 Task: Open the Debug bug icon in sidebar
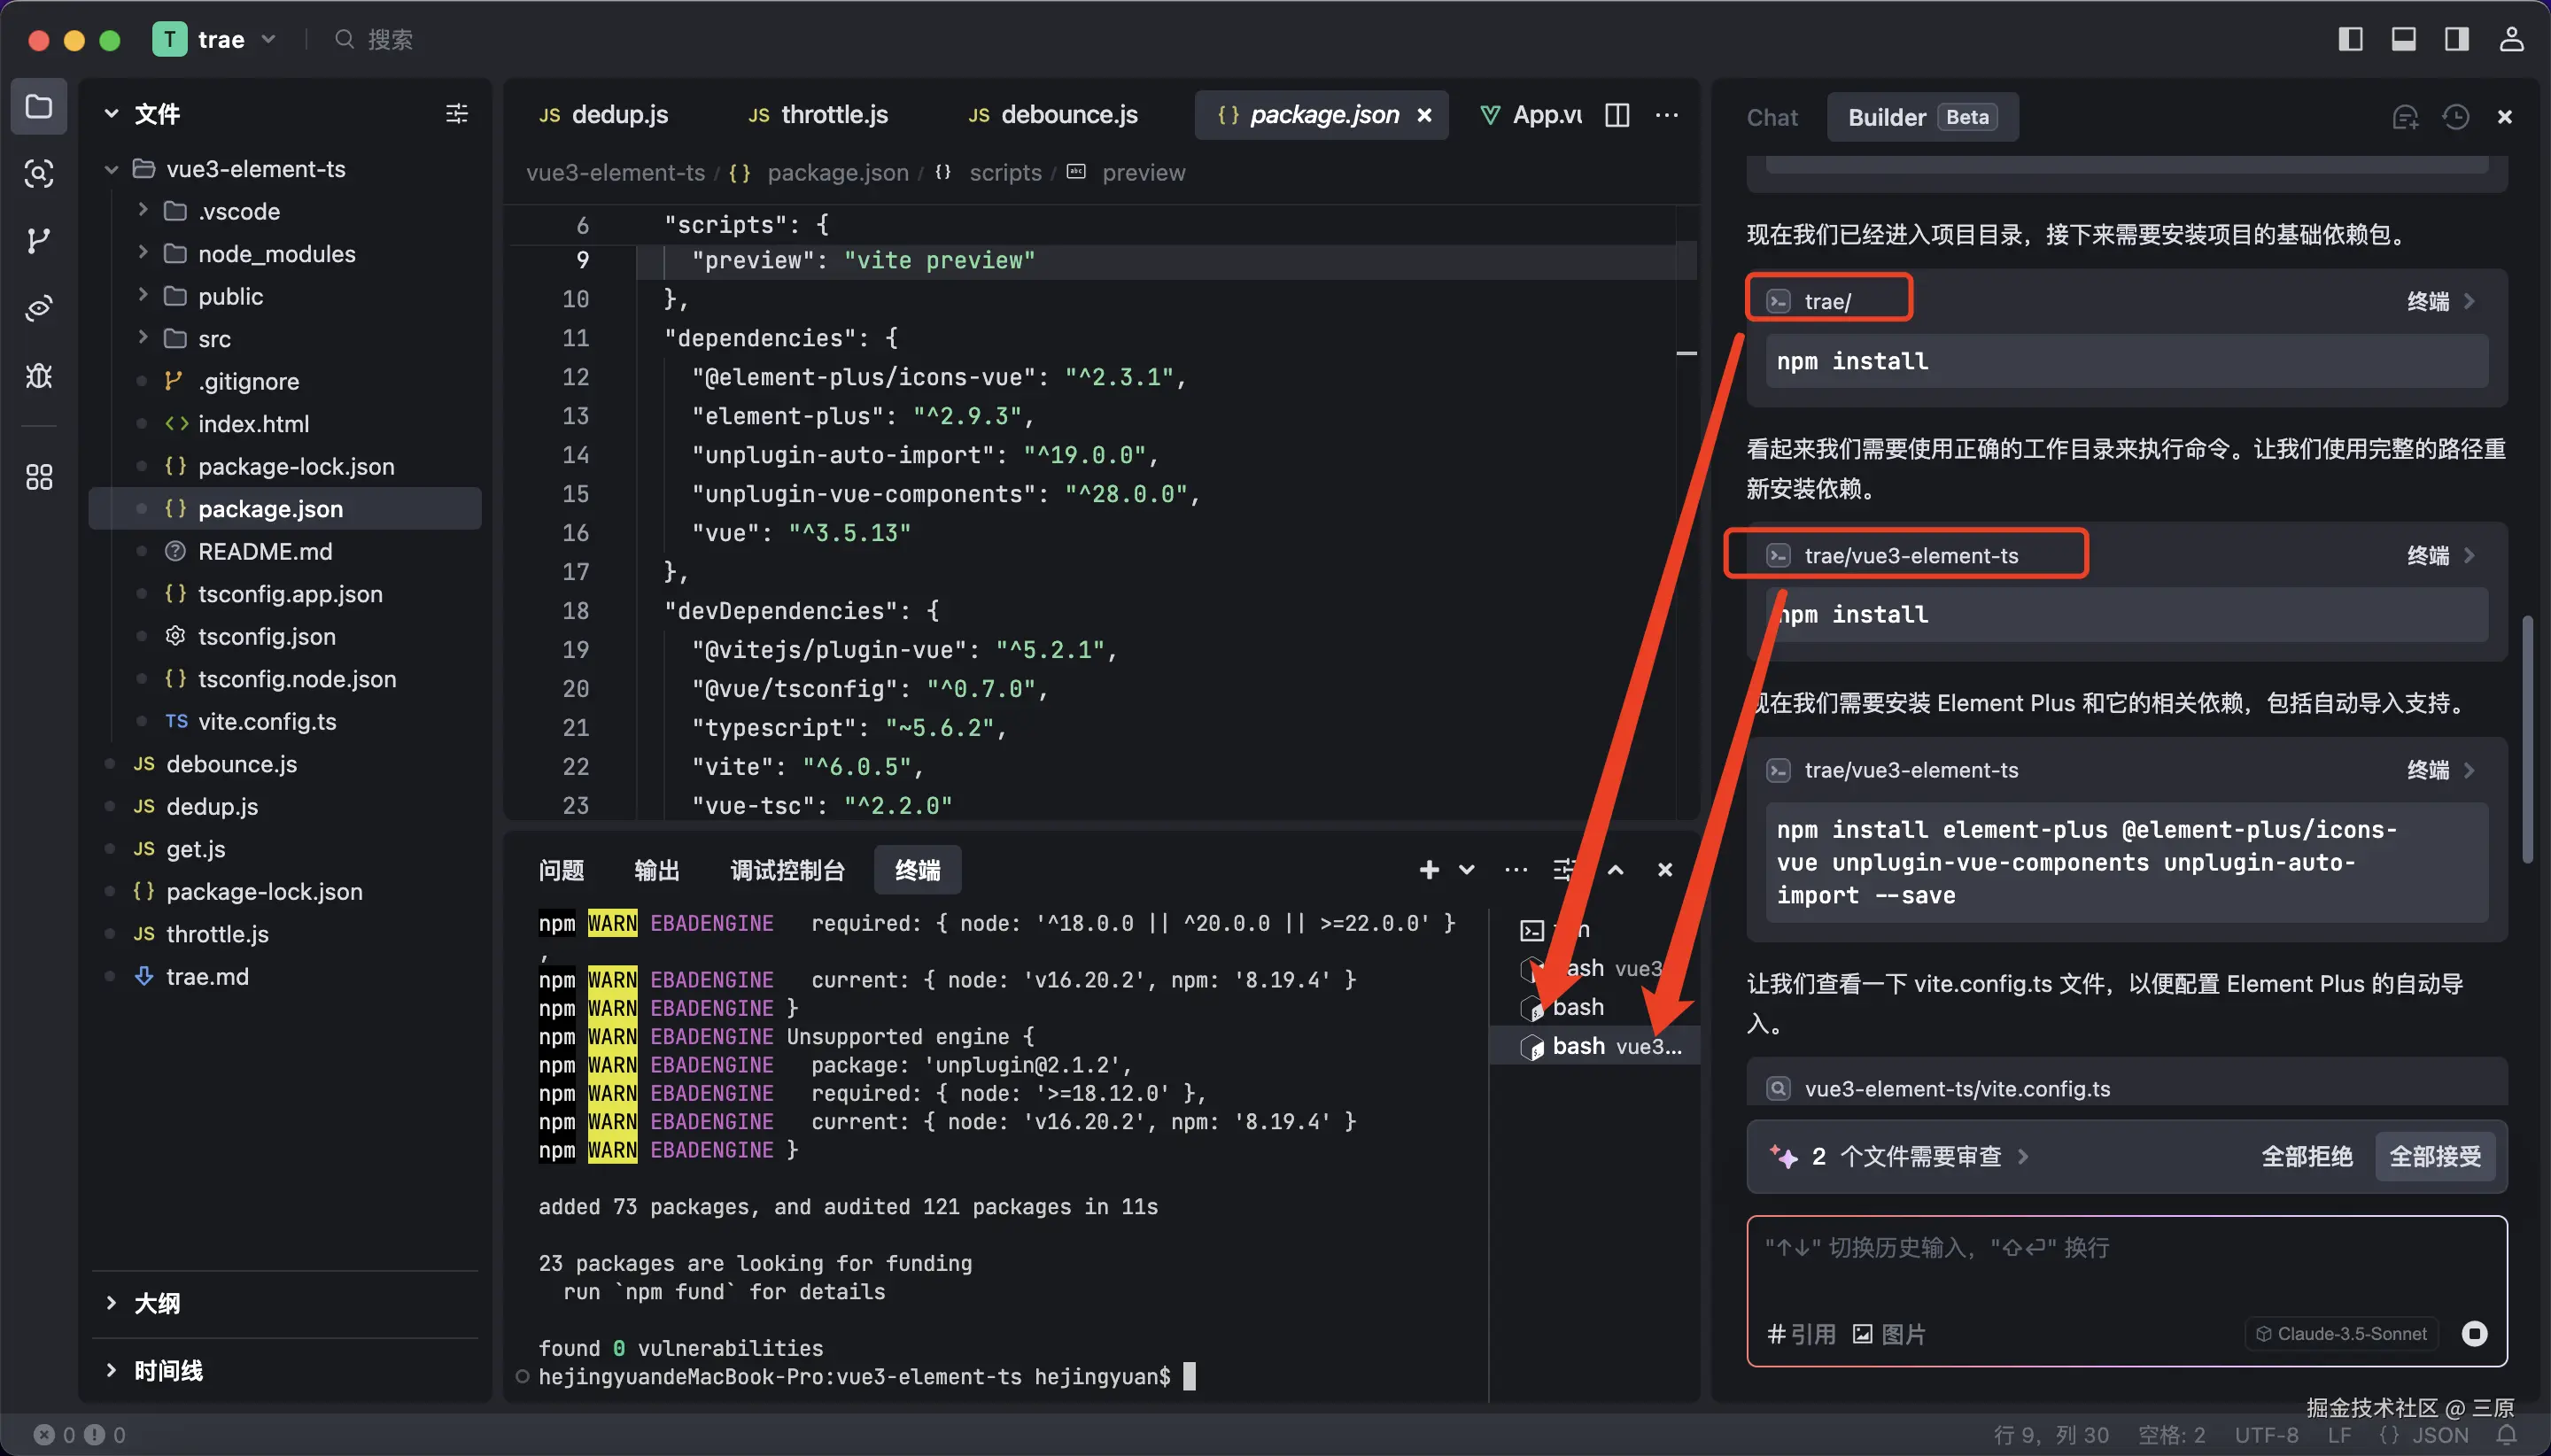click(x=38, y=376)
